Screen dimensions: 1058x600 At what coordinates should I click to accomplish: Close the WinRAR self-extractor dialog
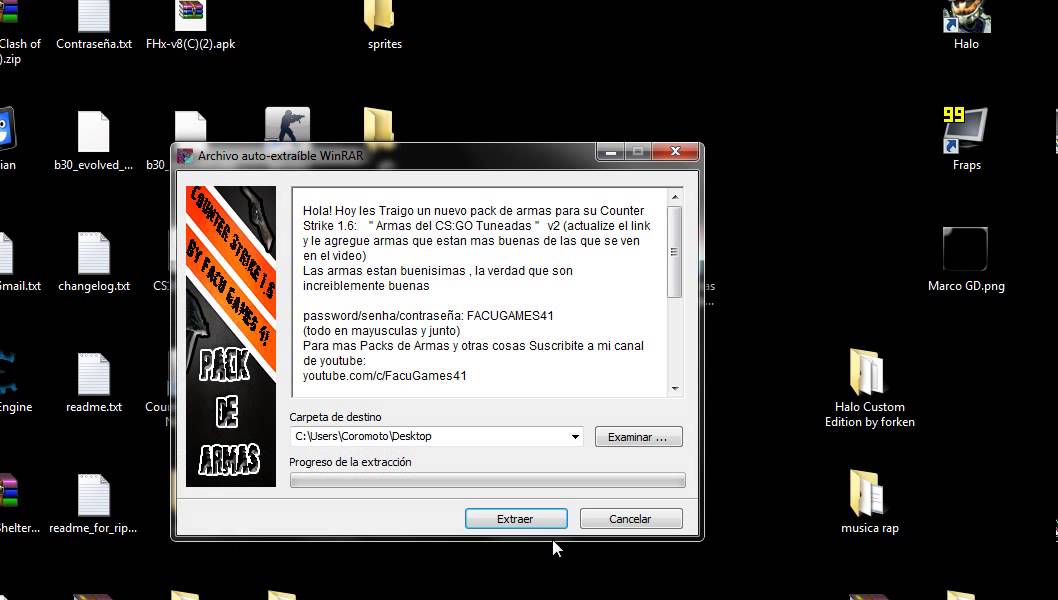(675, 152)
